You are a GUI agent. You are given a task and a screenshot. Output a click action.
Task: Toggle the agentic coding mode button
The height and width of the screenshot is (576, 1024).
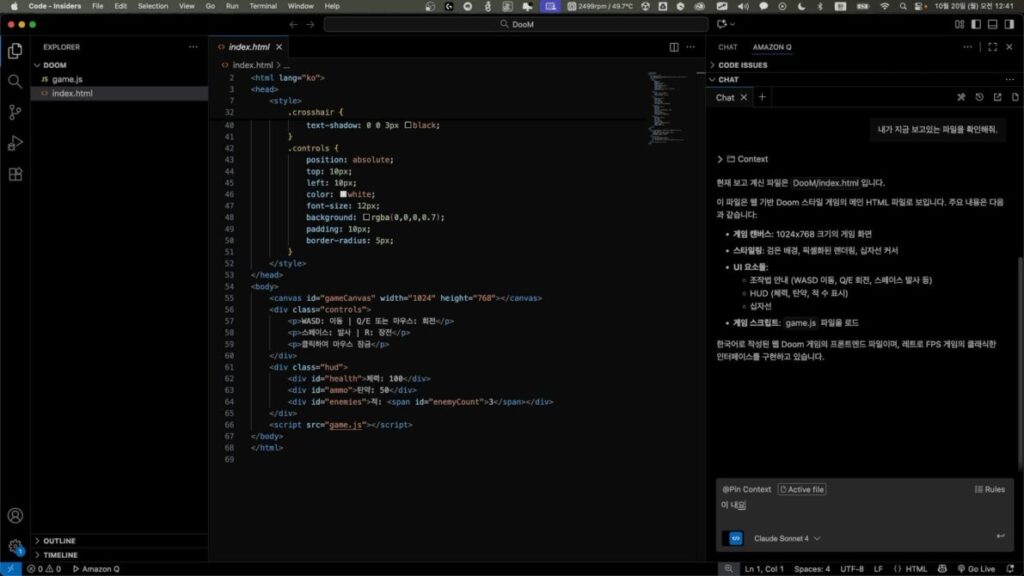coord(736,538)
